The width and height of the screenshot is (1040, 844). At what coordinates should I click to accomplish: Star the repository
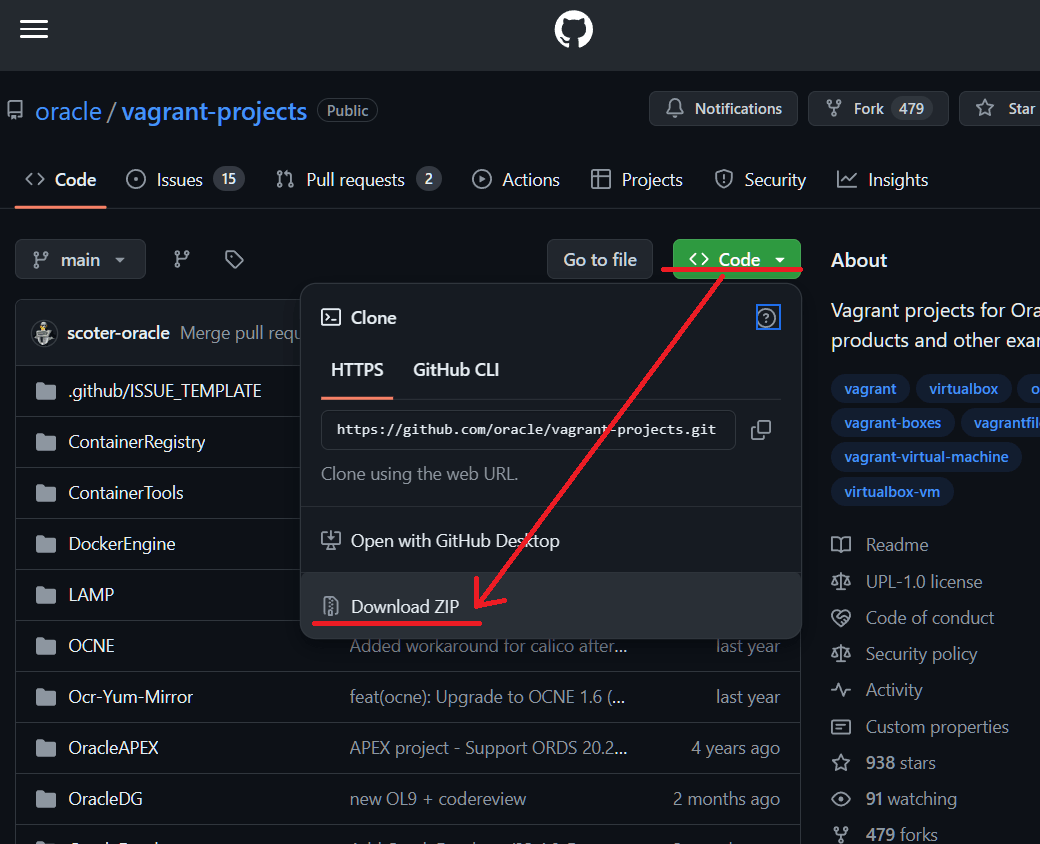click(1002, 108)
